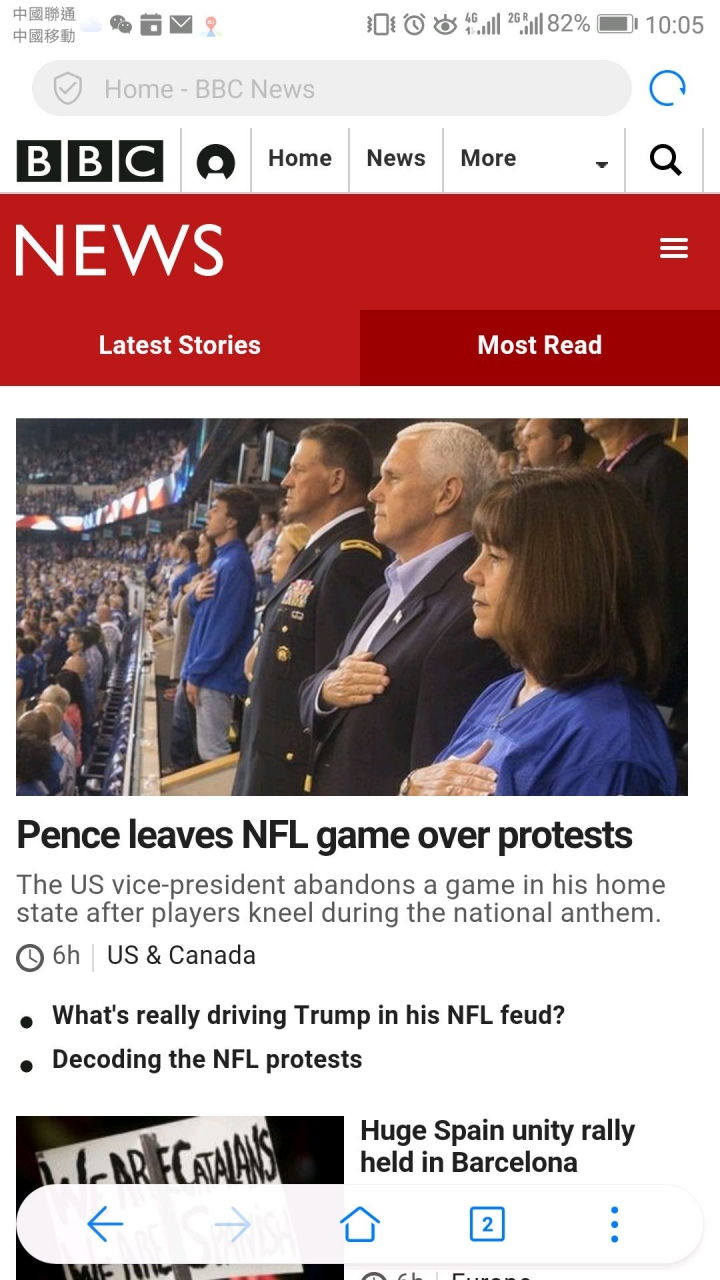The height and width of the screenshot is (1280, 720).
Task: Go back with browser back arrow
Action: click(x=105, y=1224)
